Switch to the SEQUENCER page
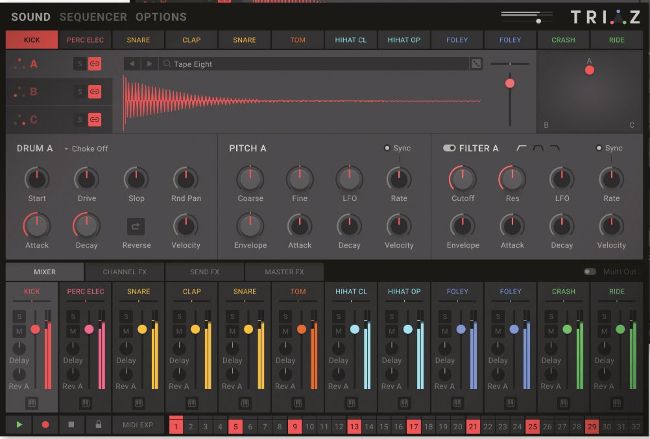This screenshot has width=650, height=439. [x=93, y=17]
